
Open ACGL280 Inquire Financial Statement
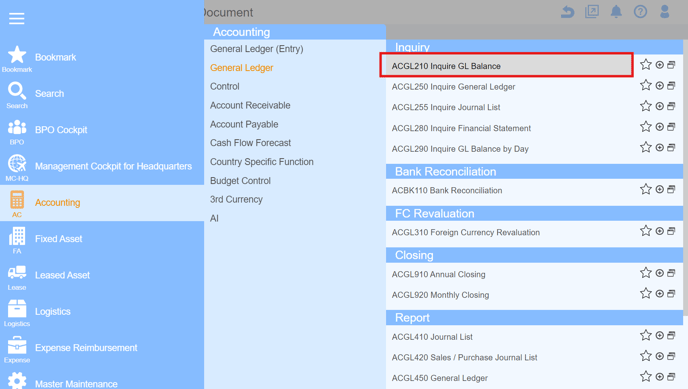click(461, 128)
